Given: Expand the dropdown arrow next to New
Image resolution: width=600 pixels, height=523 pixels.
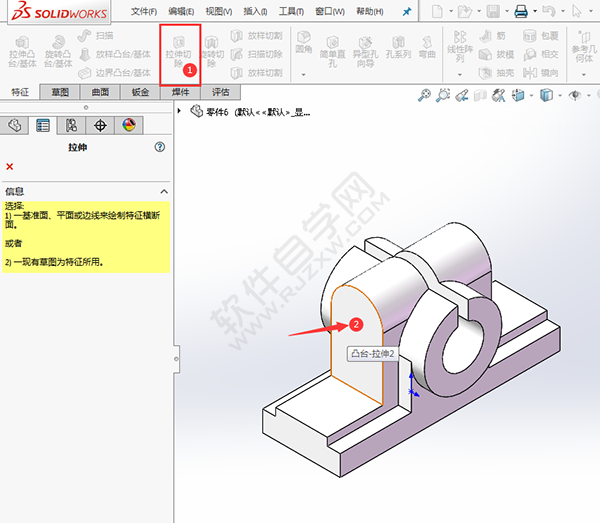Looking at the screenshot, I should [451, 11].
